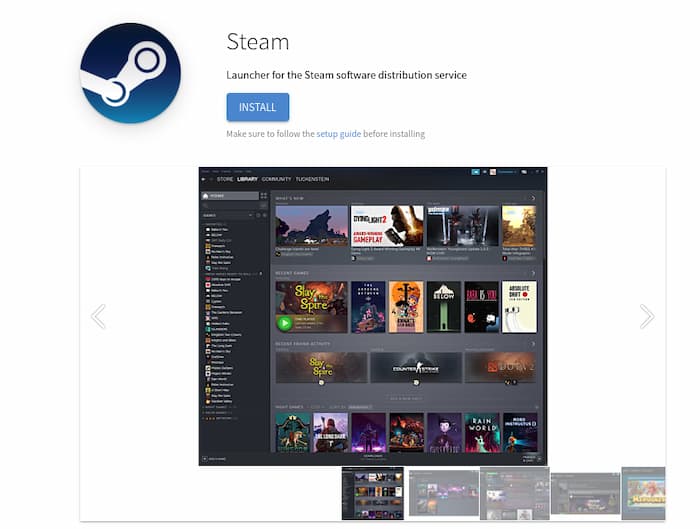
Task: Open the setup guide link
Action: point(338,134)
